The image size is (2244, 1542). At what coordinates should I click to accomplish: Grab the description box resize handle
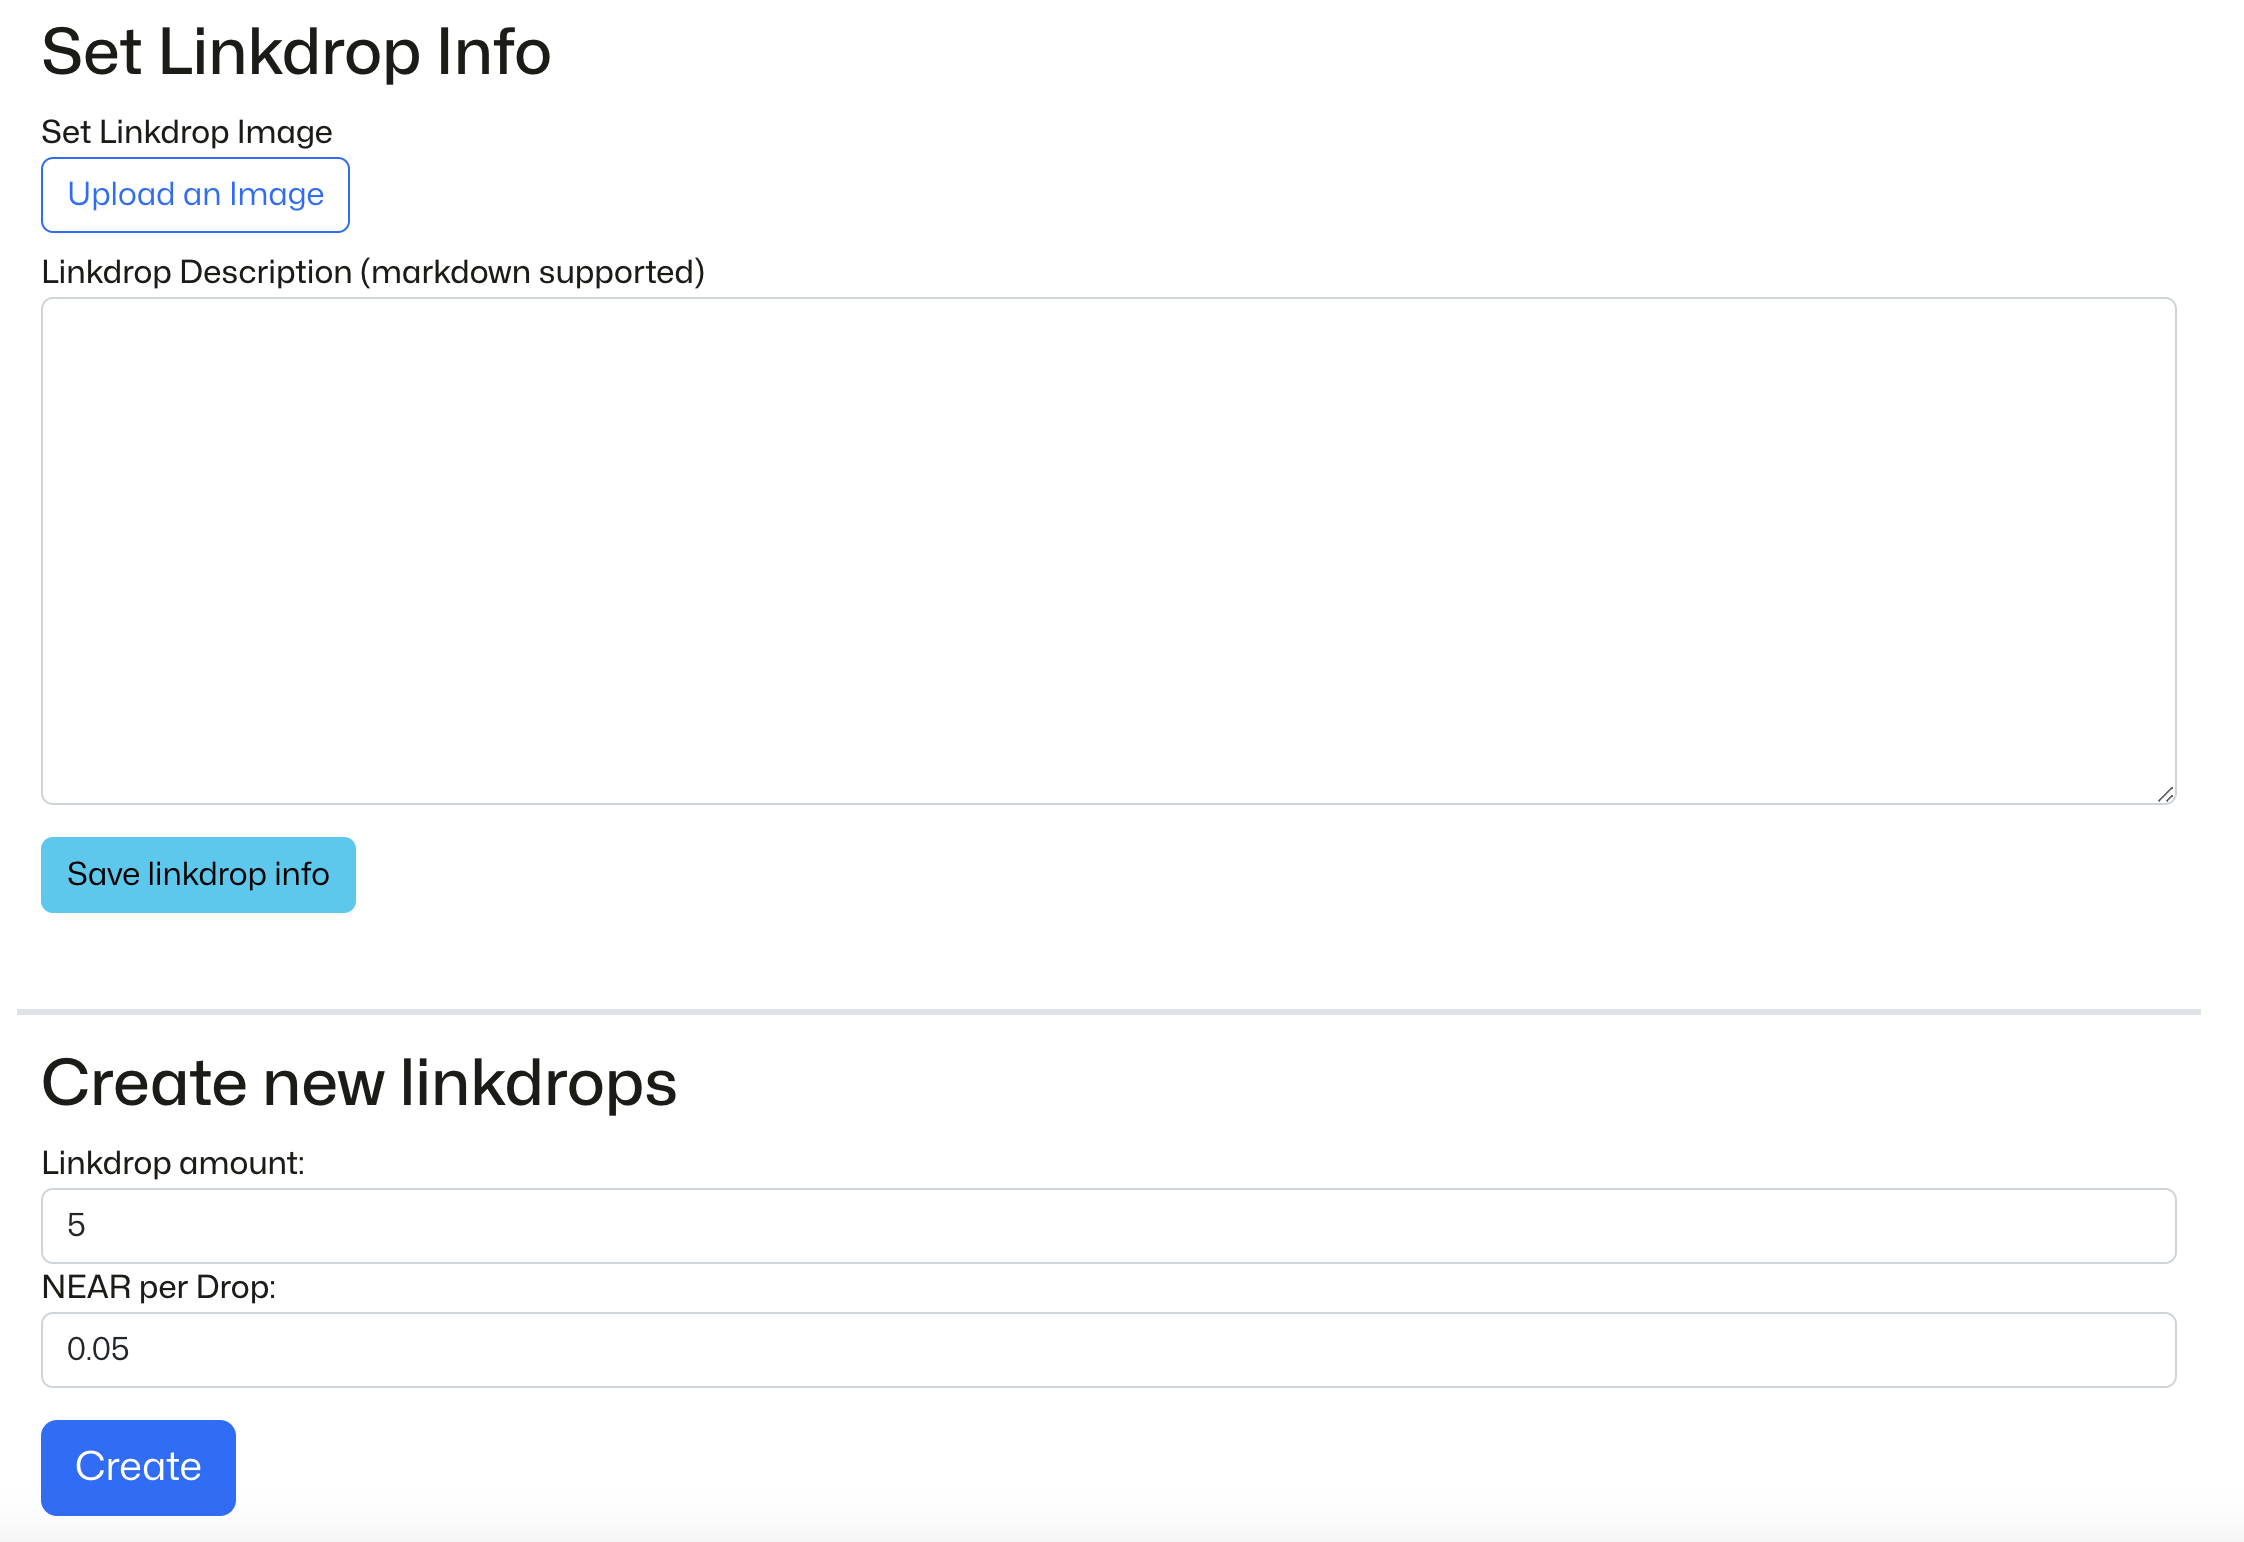point(2165,794)
